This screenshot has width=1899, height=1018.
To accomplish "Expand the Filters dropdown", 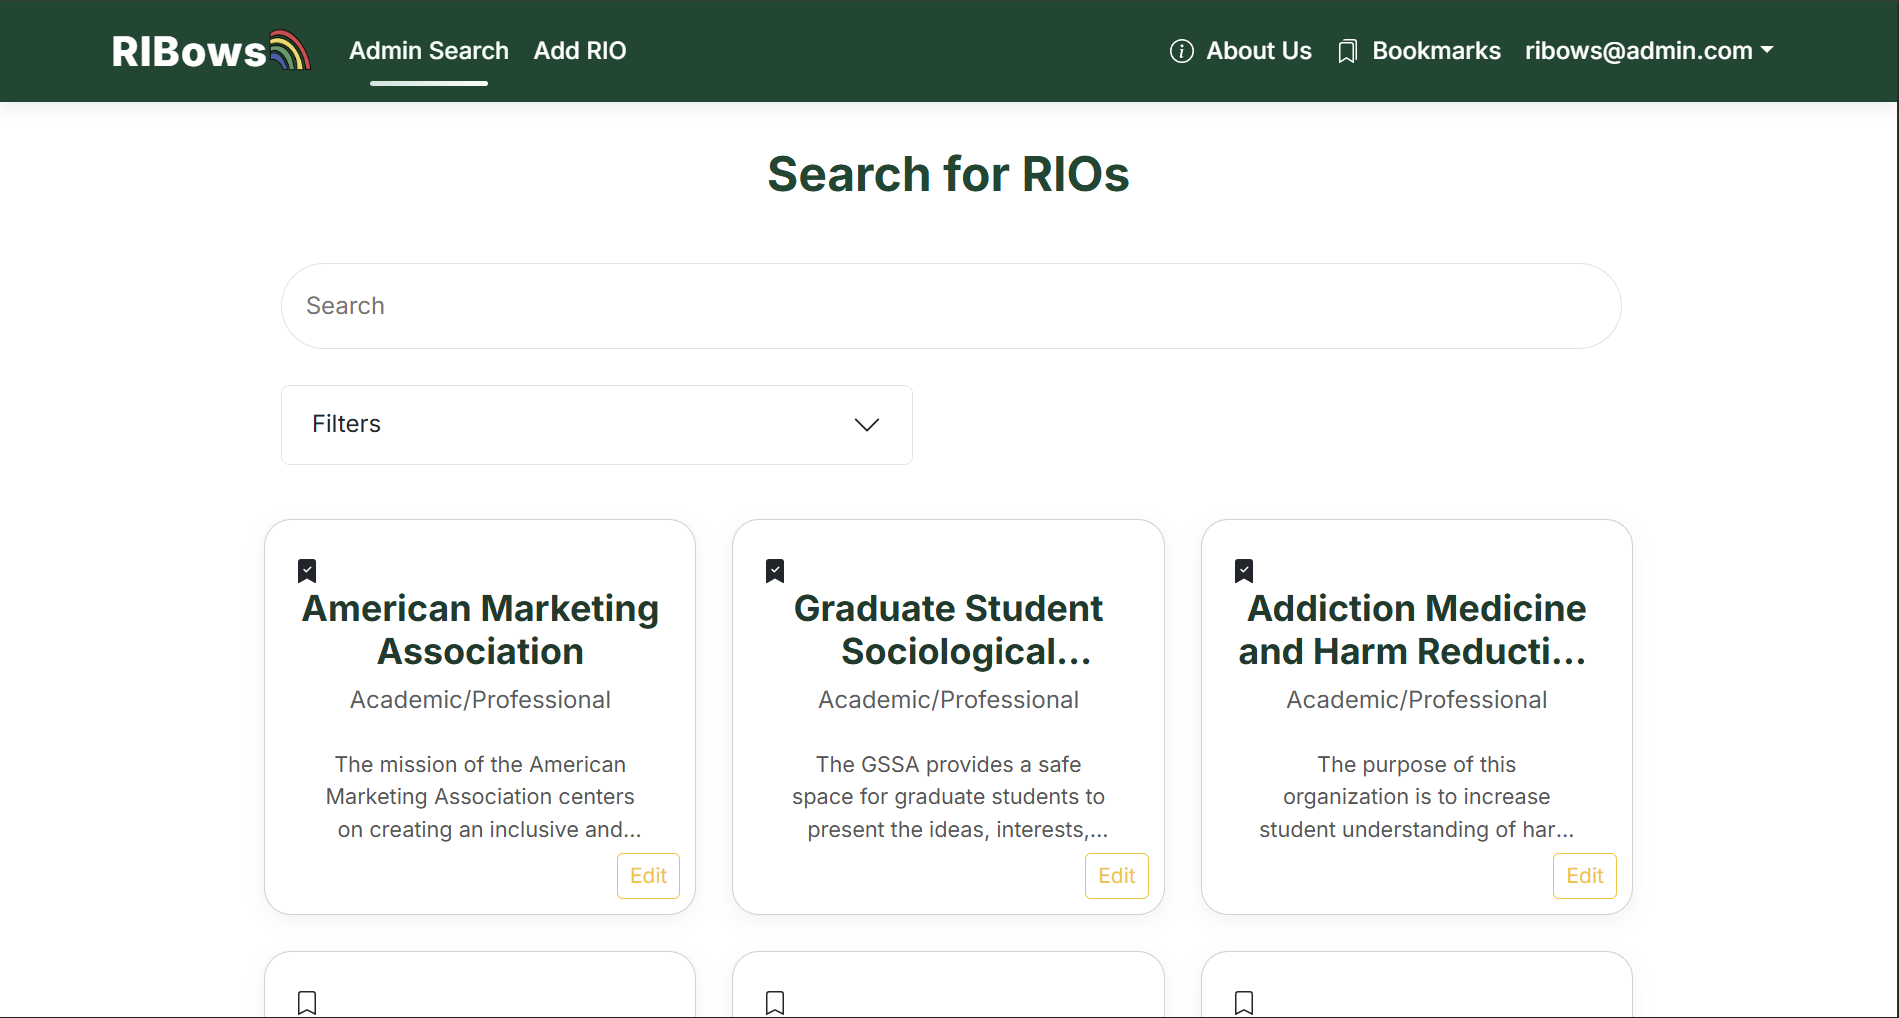I will point(596,425).
